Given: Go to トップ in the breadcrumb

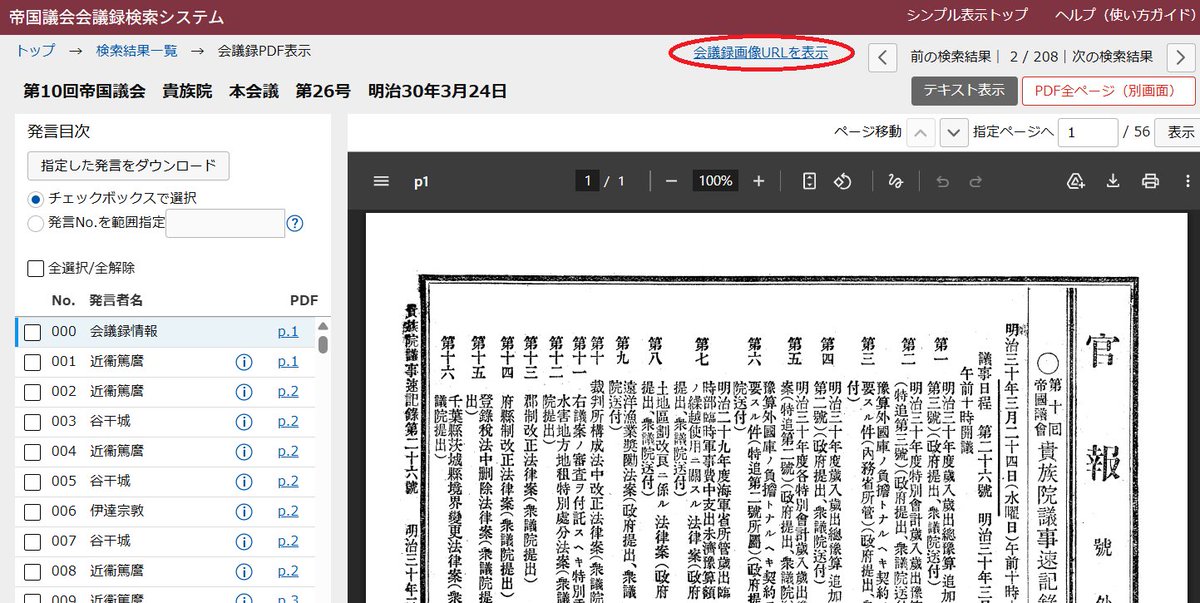Looking at the screenshot, I should coord(36,50).
